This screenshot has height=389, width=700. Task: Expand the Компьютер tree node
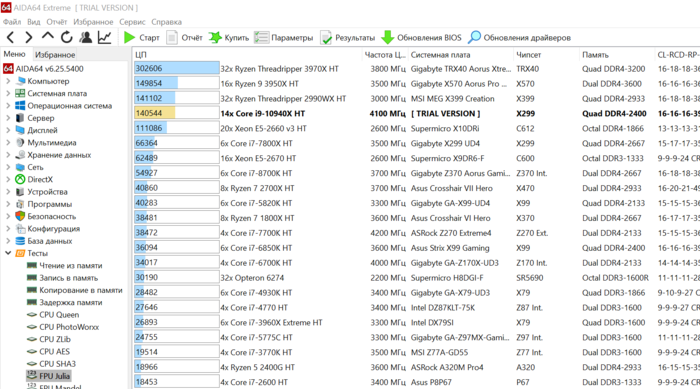pyautogui.click(x=8, y=81)
